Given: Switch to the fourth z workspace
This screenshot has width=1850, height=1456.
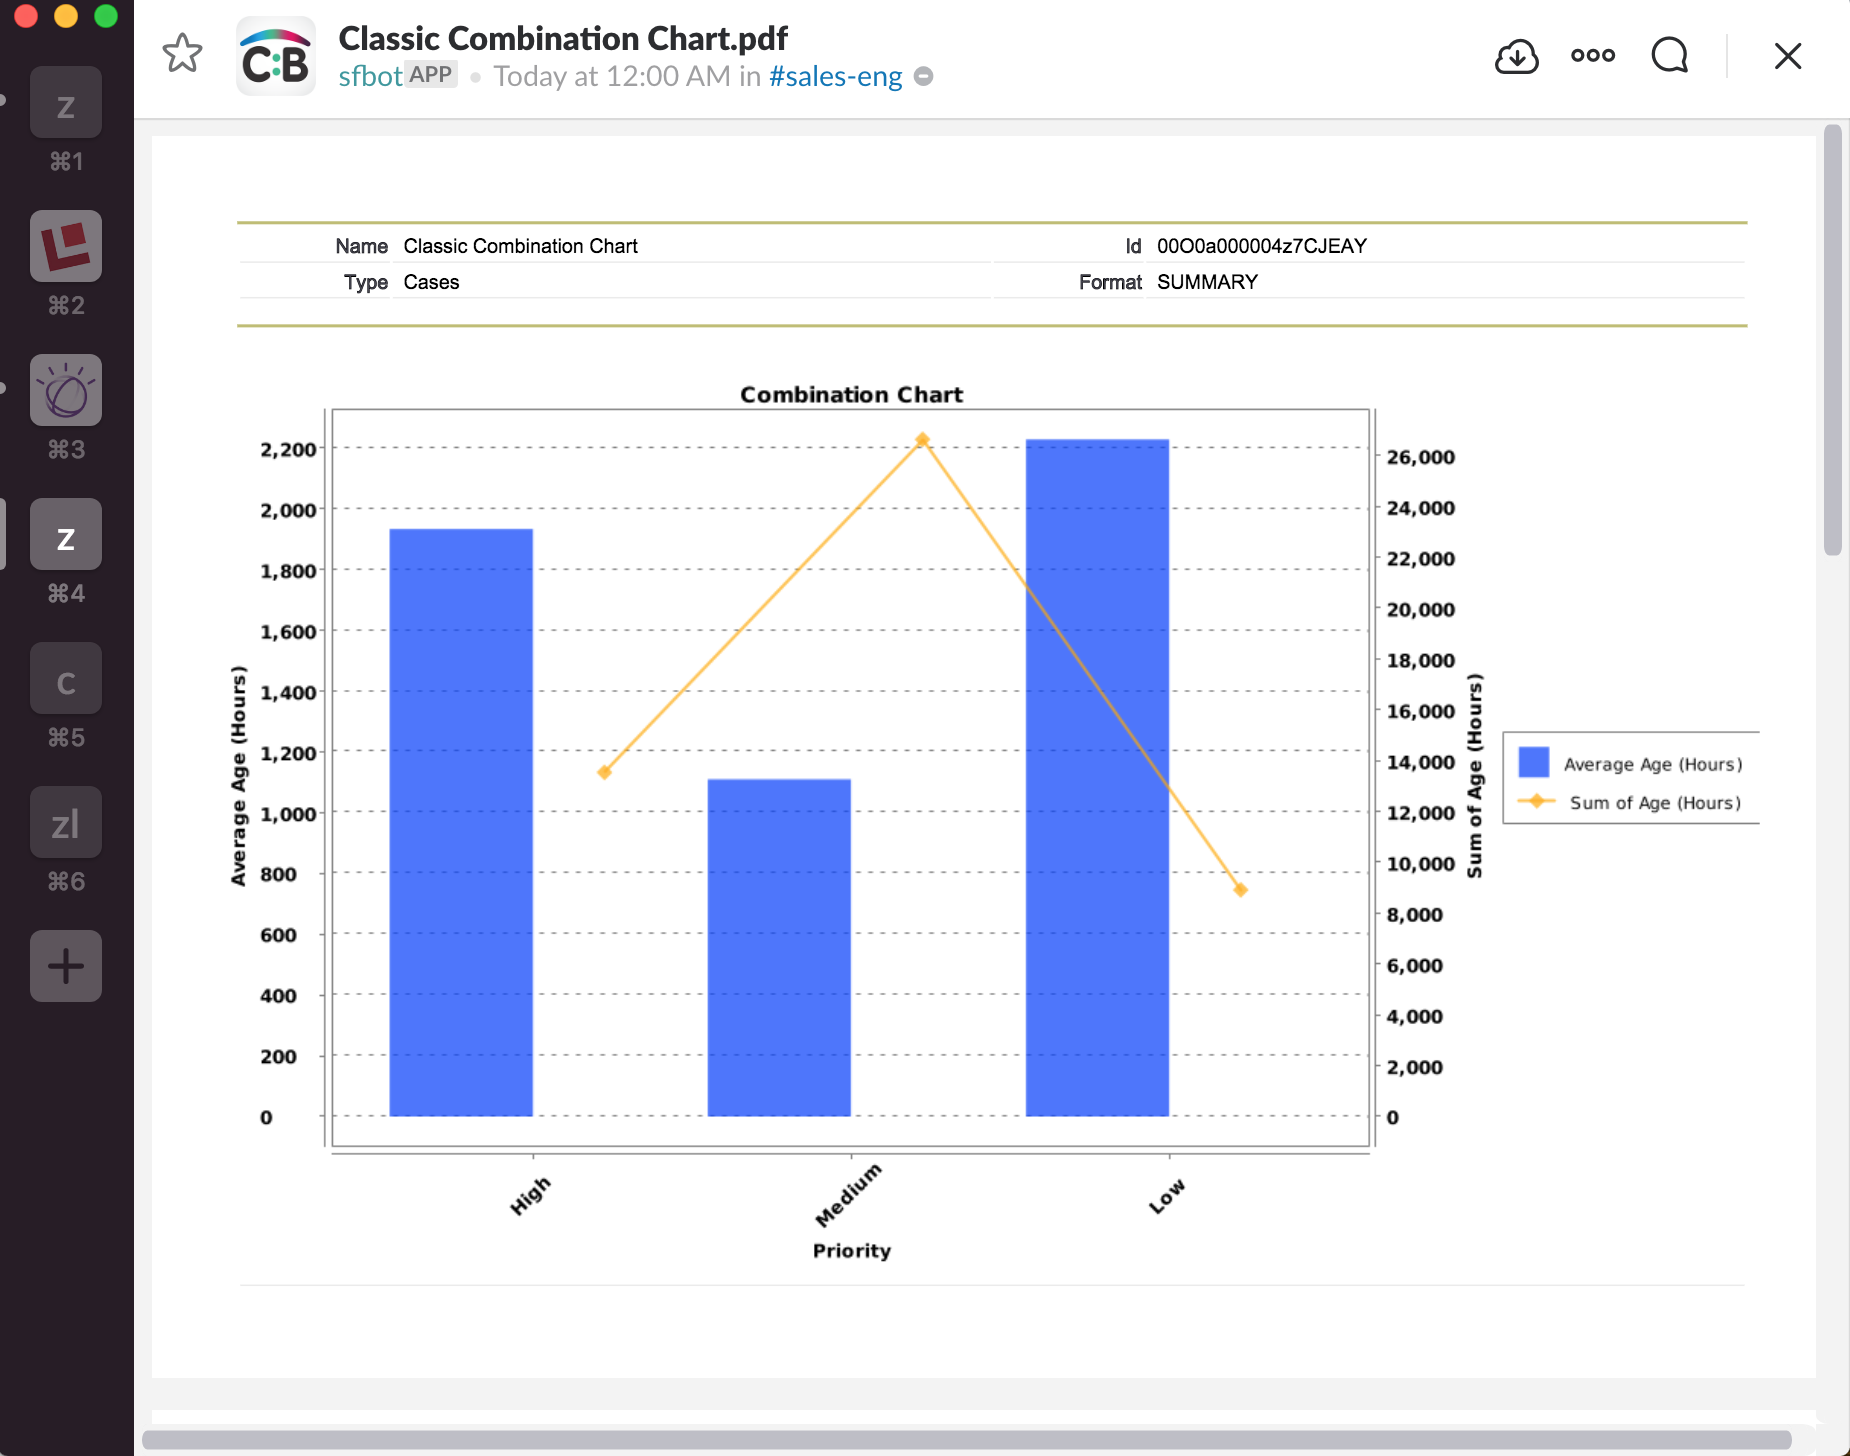Looking at the screenshot, I should coord(65,534).
